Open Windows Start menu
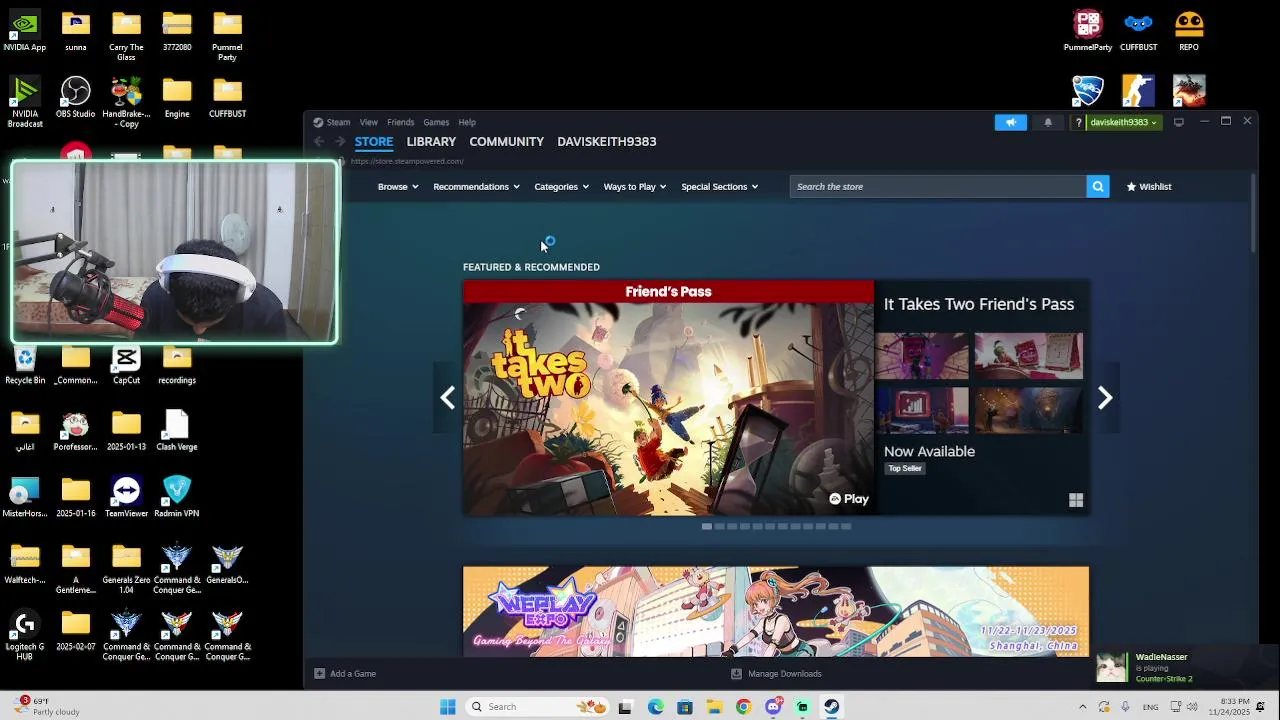Viewport: 1280px width, 720px height. (x=448, y=707)
